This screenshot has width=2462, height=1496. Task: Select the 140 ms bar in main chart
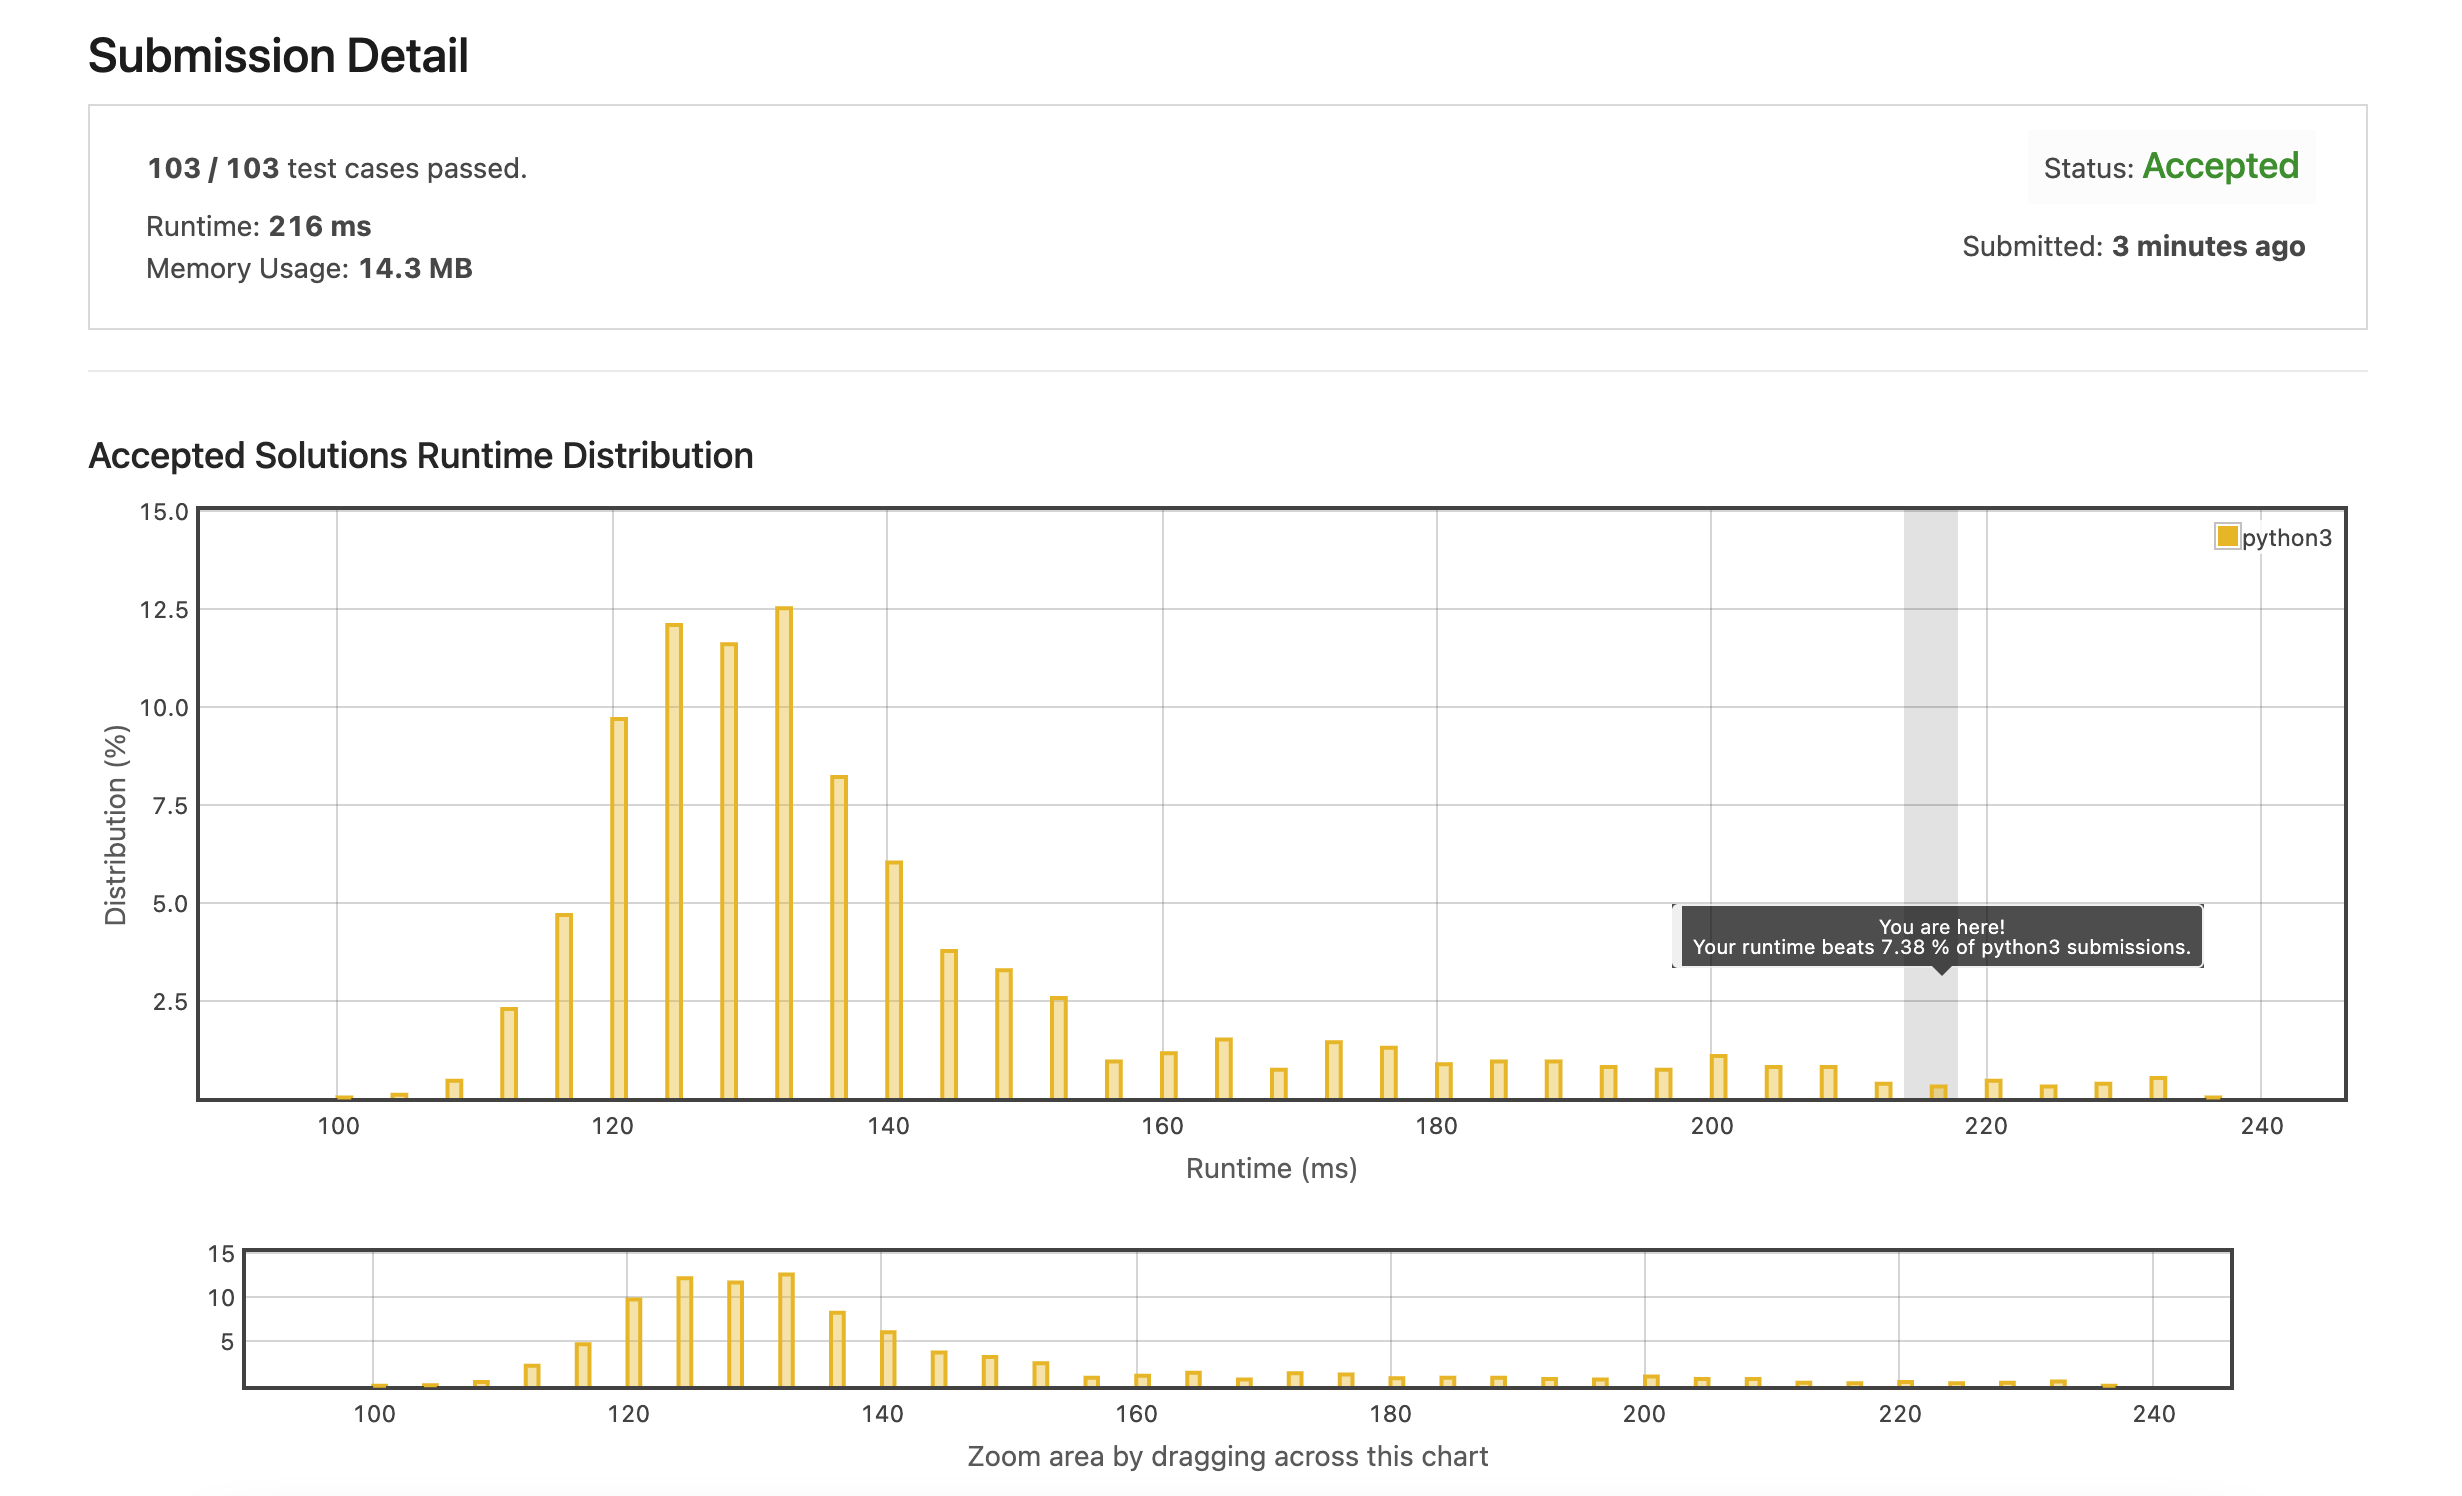894,978
